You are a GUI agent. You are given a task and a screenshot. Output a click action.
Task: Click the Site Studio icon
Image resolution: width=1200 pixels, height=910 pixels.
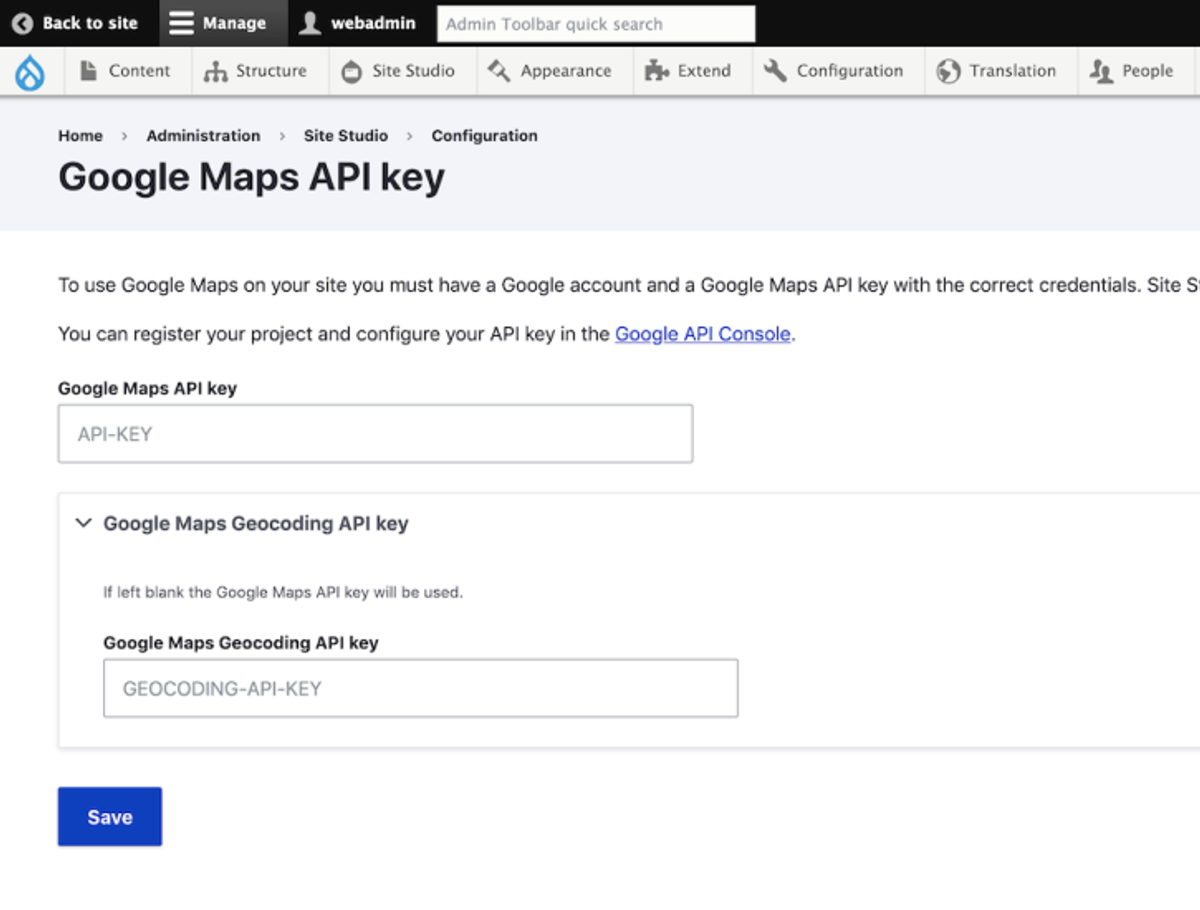351,72
